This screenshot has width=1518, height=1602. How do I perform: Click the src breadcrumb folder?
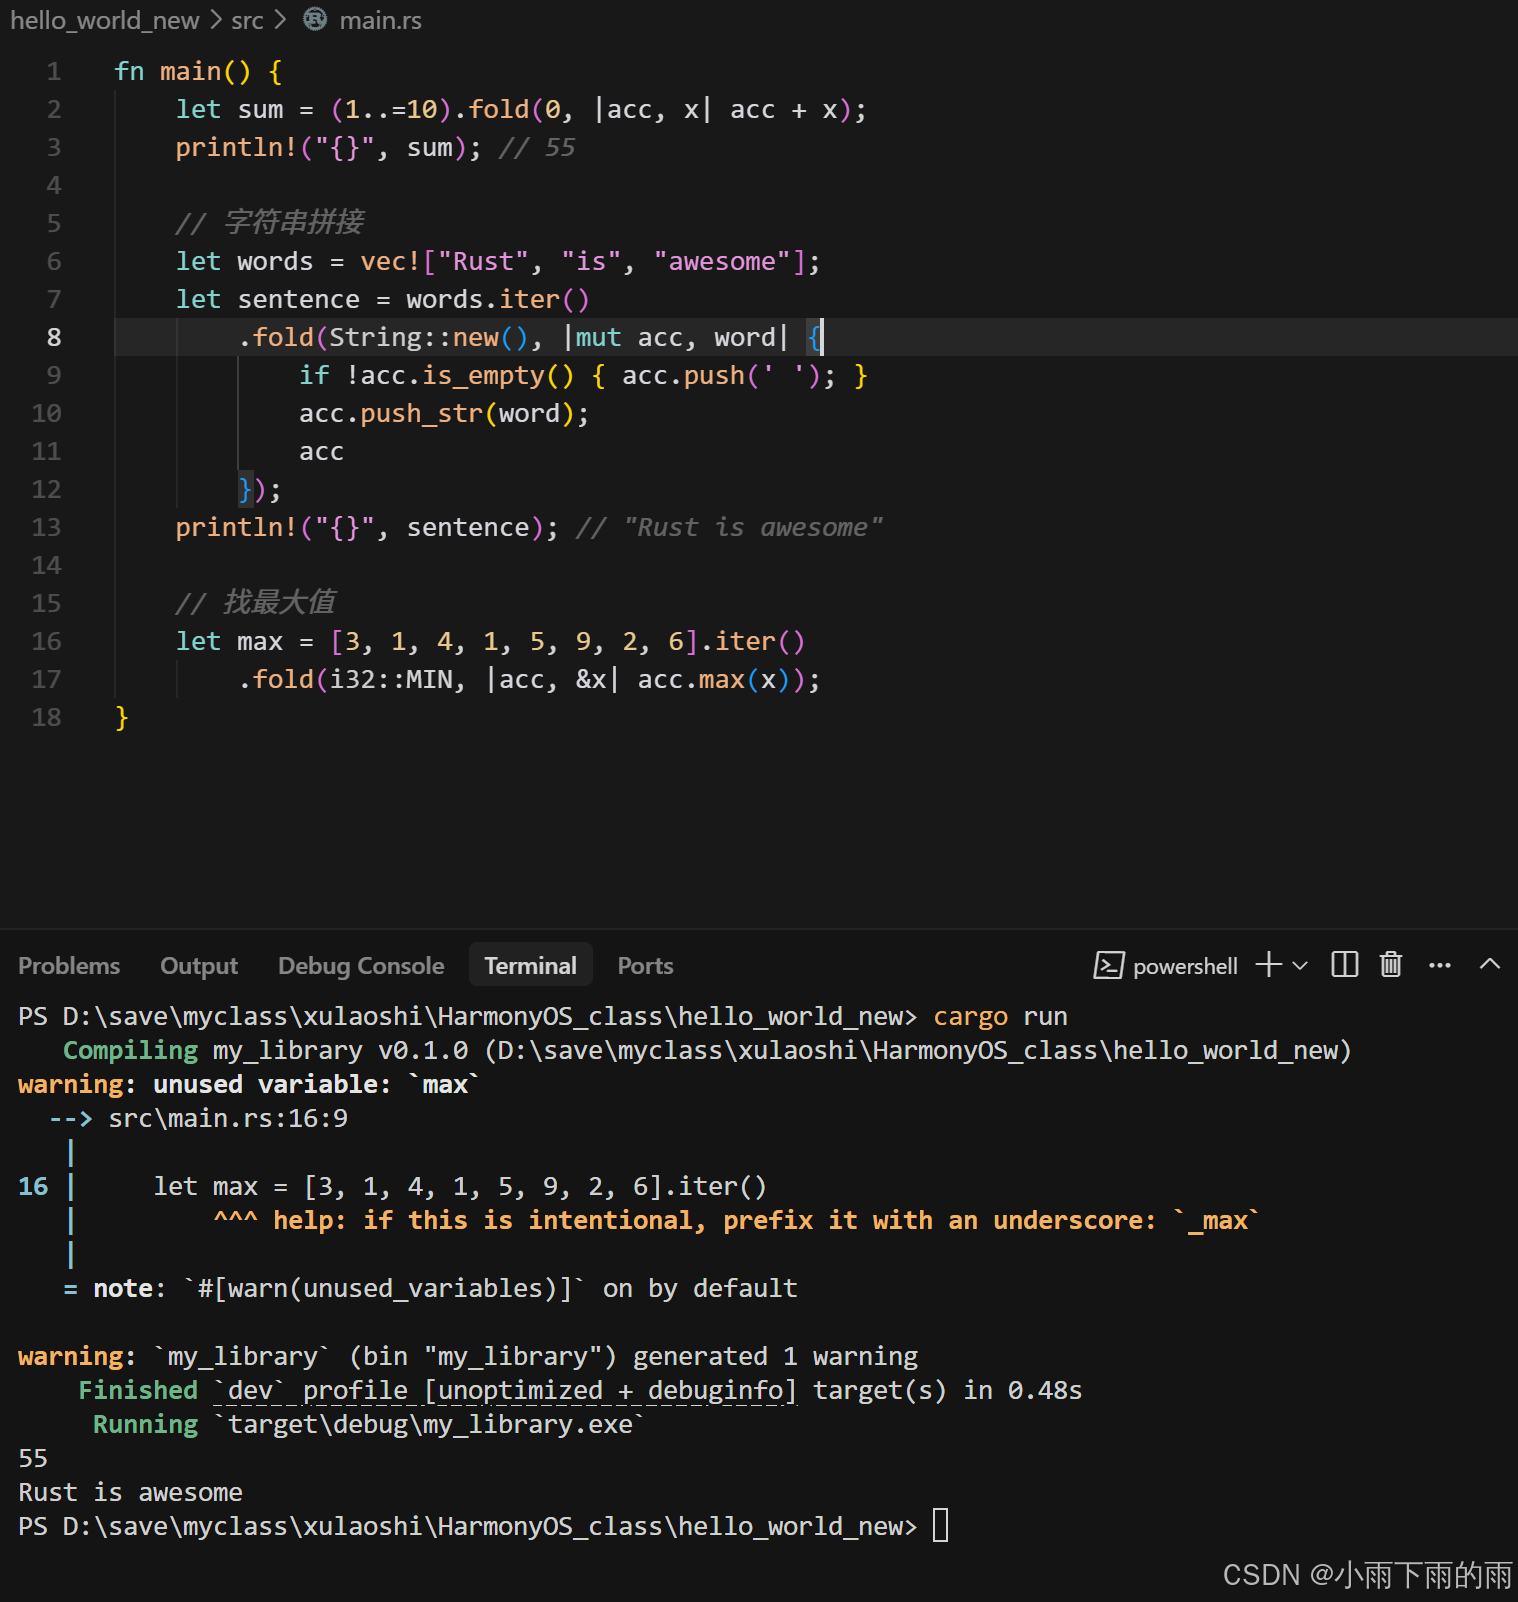click(247, 20)
